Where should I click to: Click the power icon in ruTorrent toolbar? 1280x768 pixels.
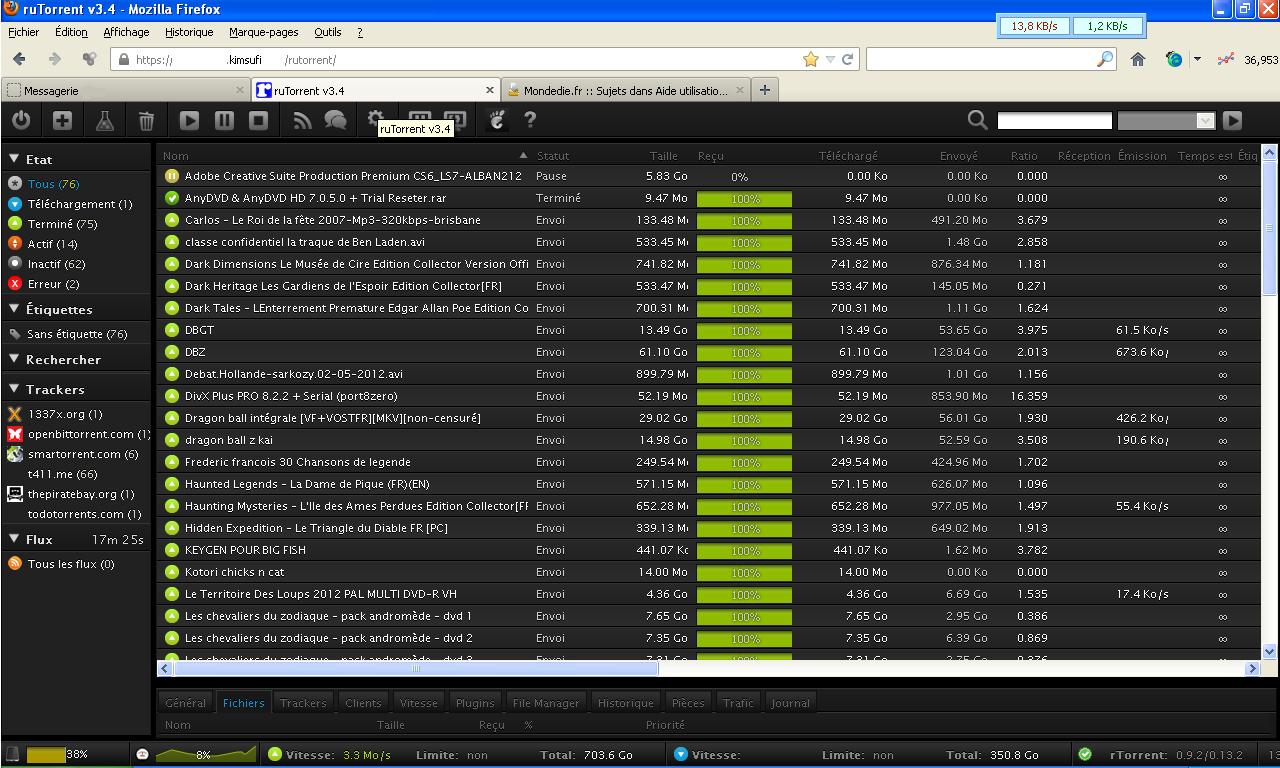pyautogui.click(x=21, y=120)
